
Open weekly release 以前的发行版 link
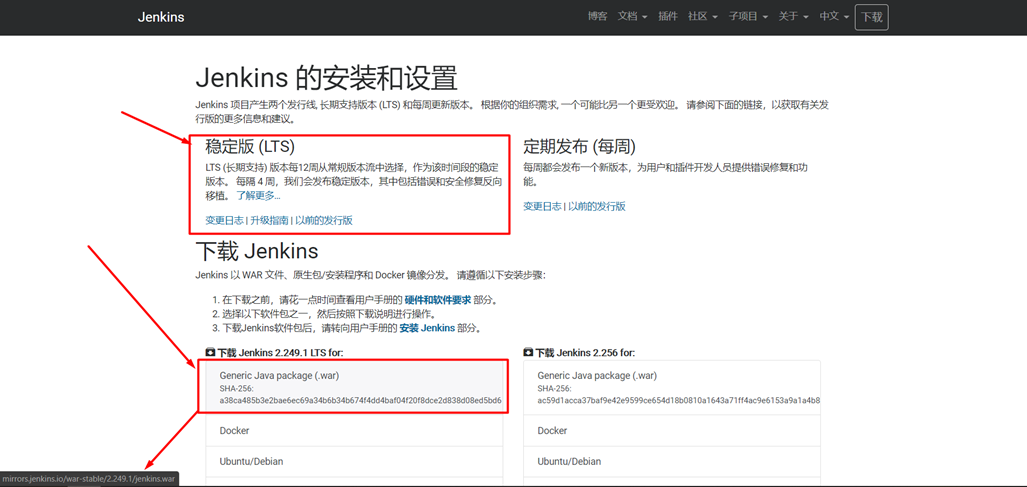[x=597, y=206]
